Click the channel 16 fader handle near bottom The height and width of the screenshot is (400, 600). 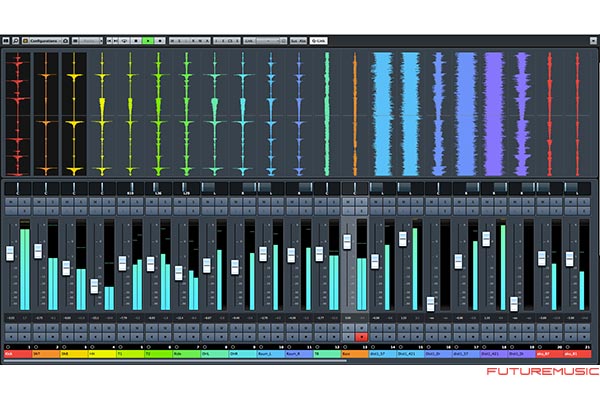pyautogui.click(x=430, y=304)
